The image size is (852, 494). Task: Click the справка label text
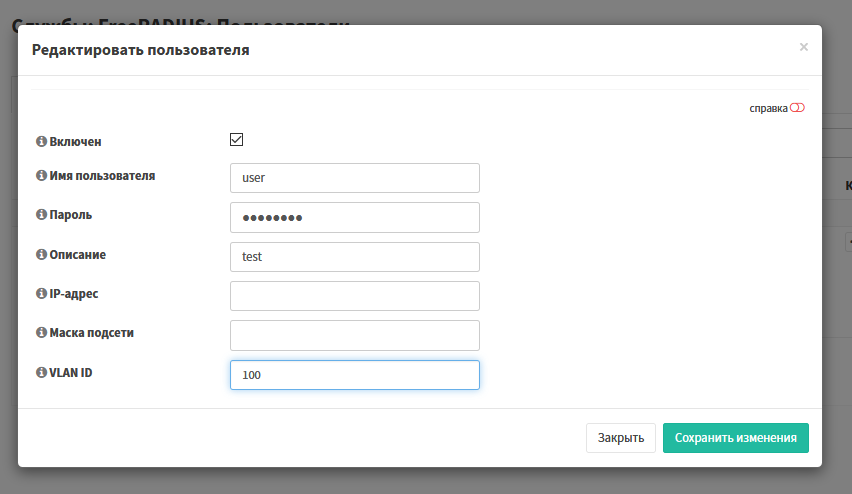(768, 108)
